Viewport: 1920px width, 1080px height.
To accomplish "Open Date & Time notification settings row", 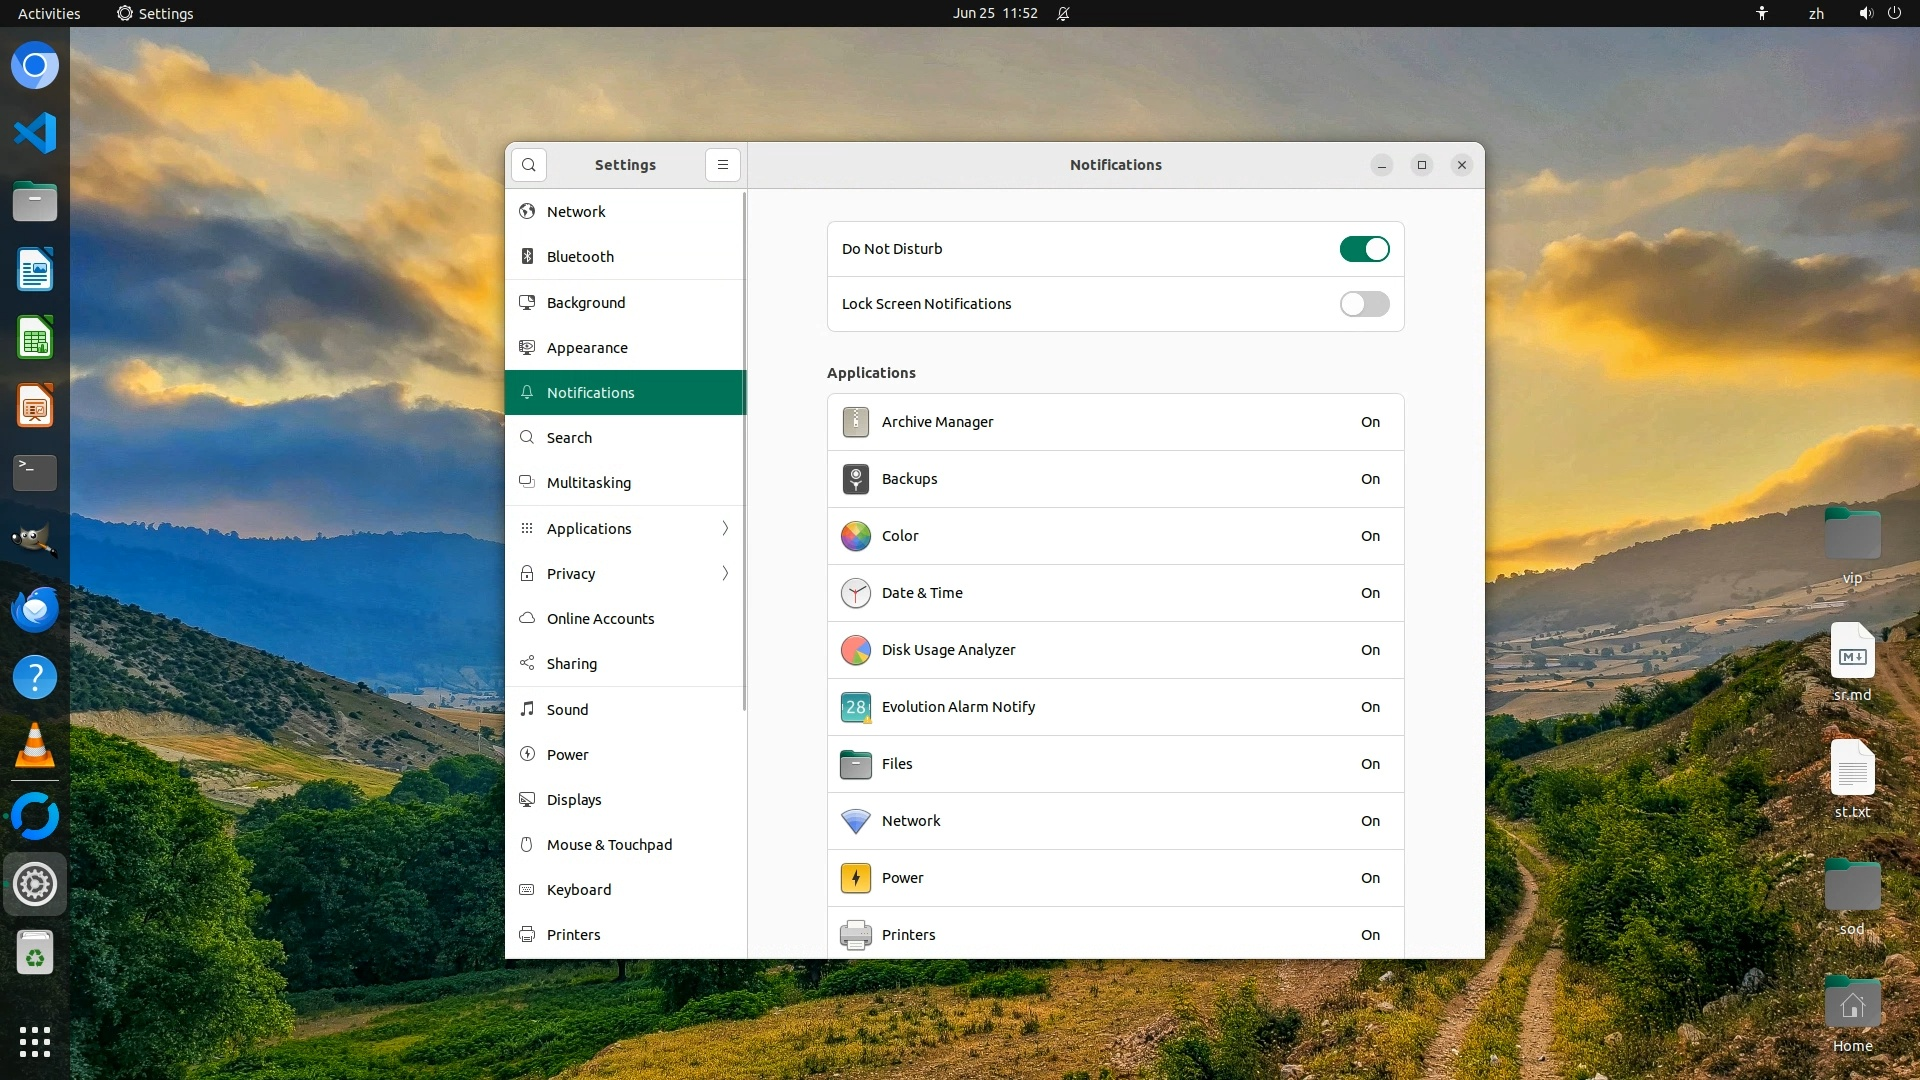I will click(x=1115, y=593).
